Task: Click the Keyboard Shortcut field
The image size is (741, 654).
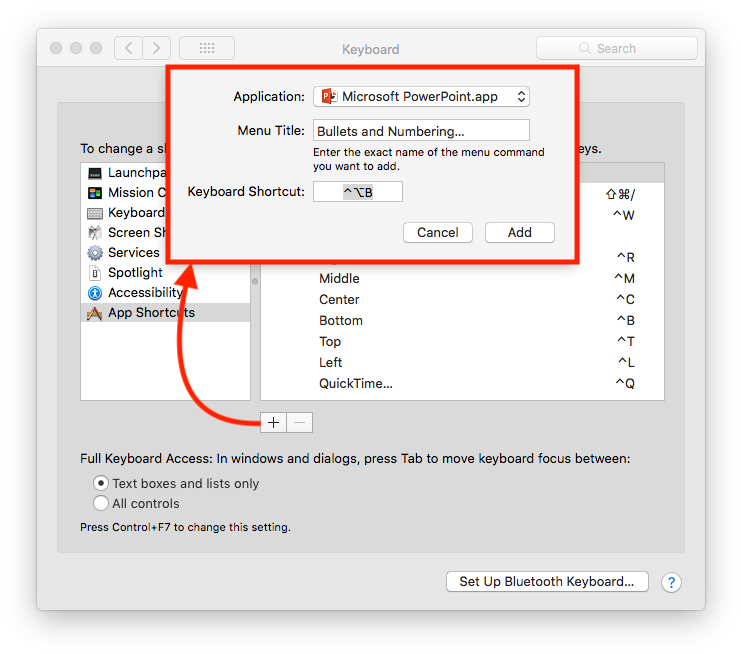Action: pos(358,191)
